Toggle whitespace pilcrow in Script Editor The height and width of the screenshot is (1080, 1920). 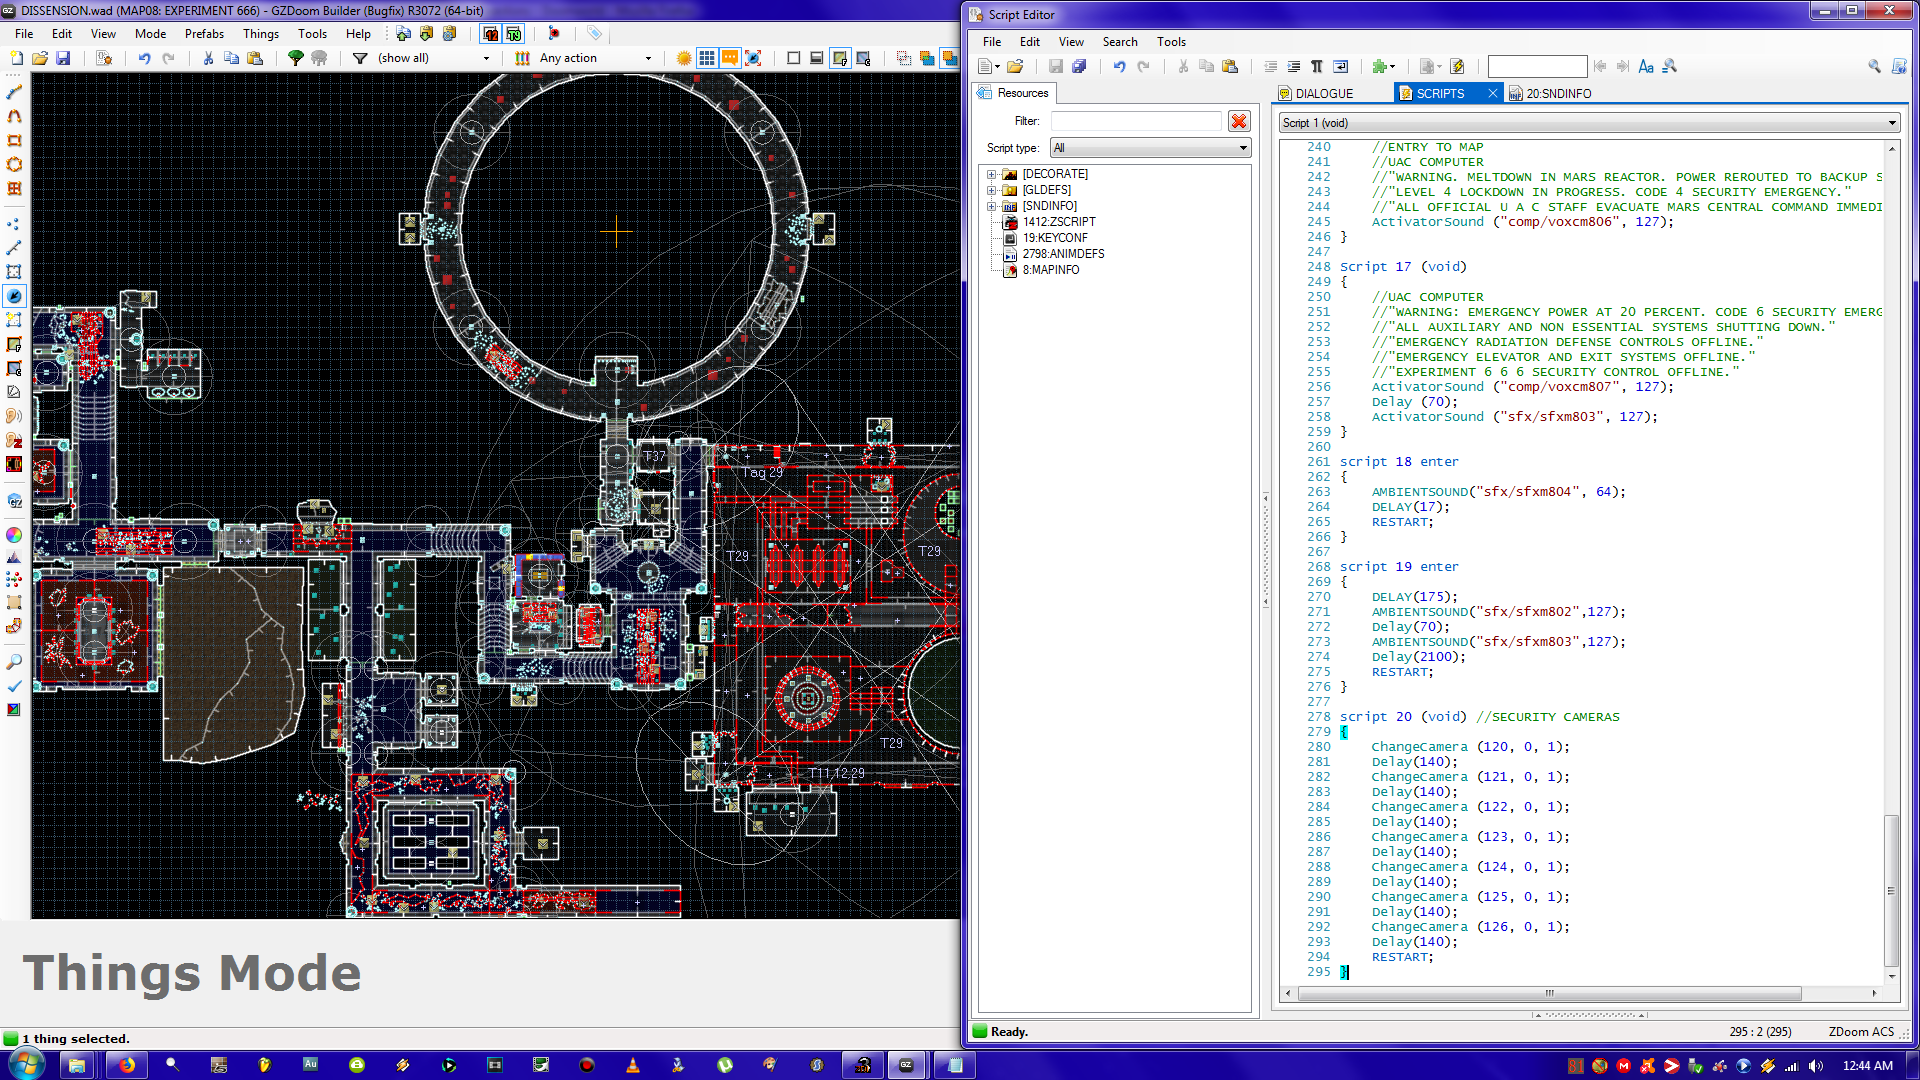[x=1317, y=66]
